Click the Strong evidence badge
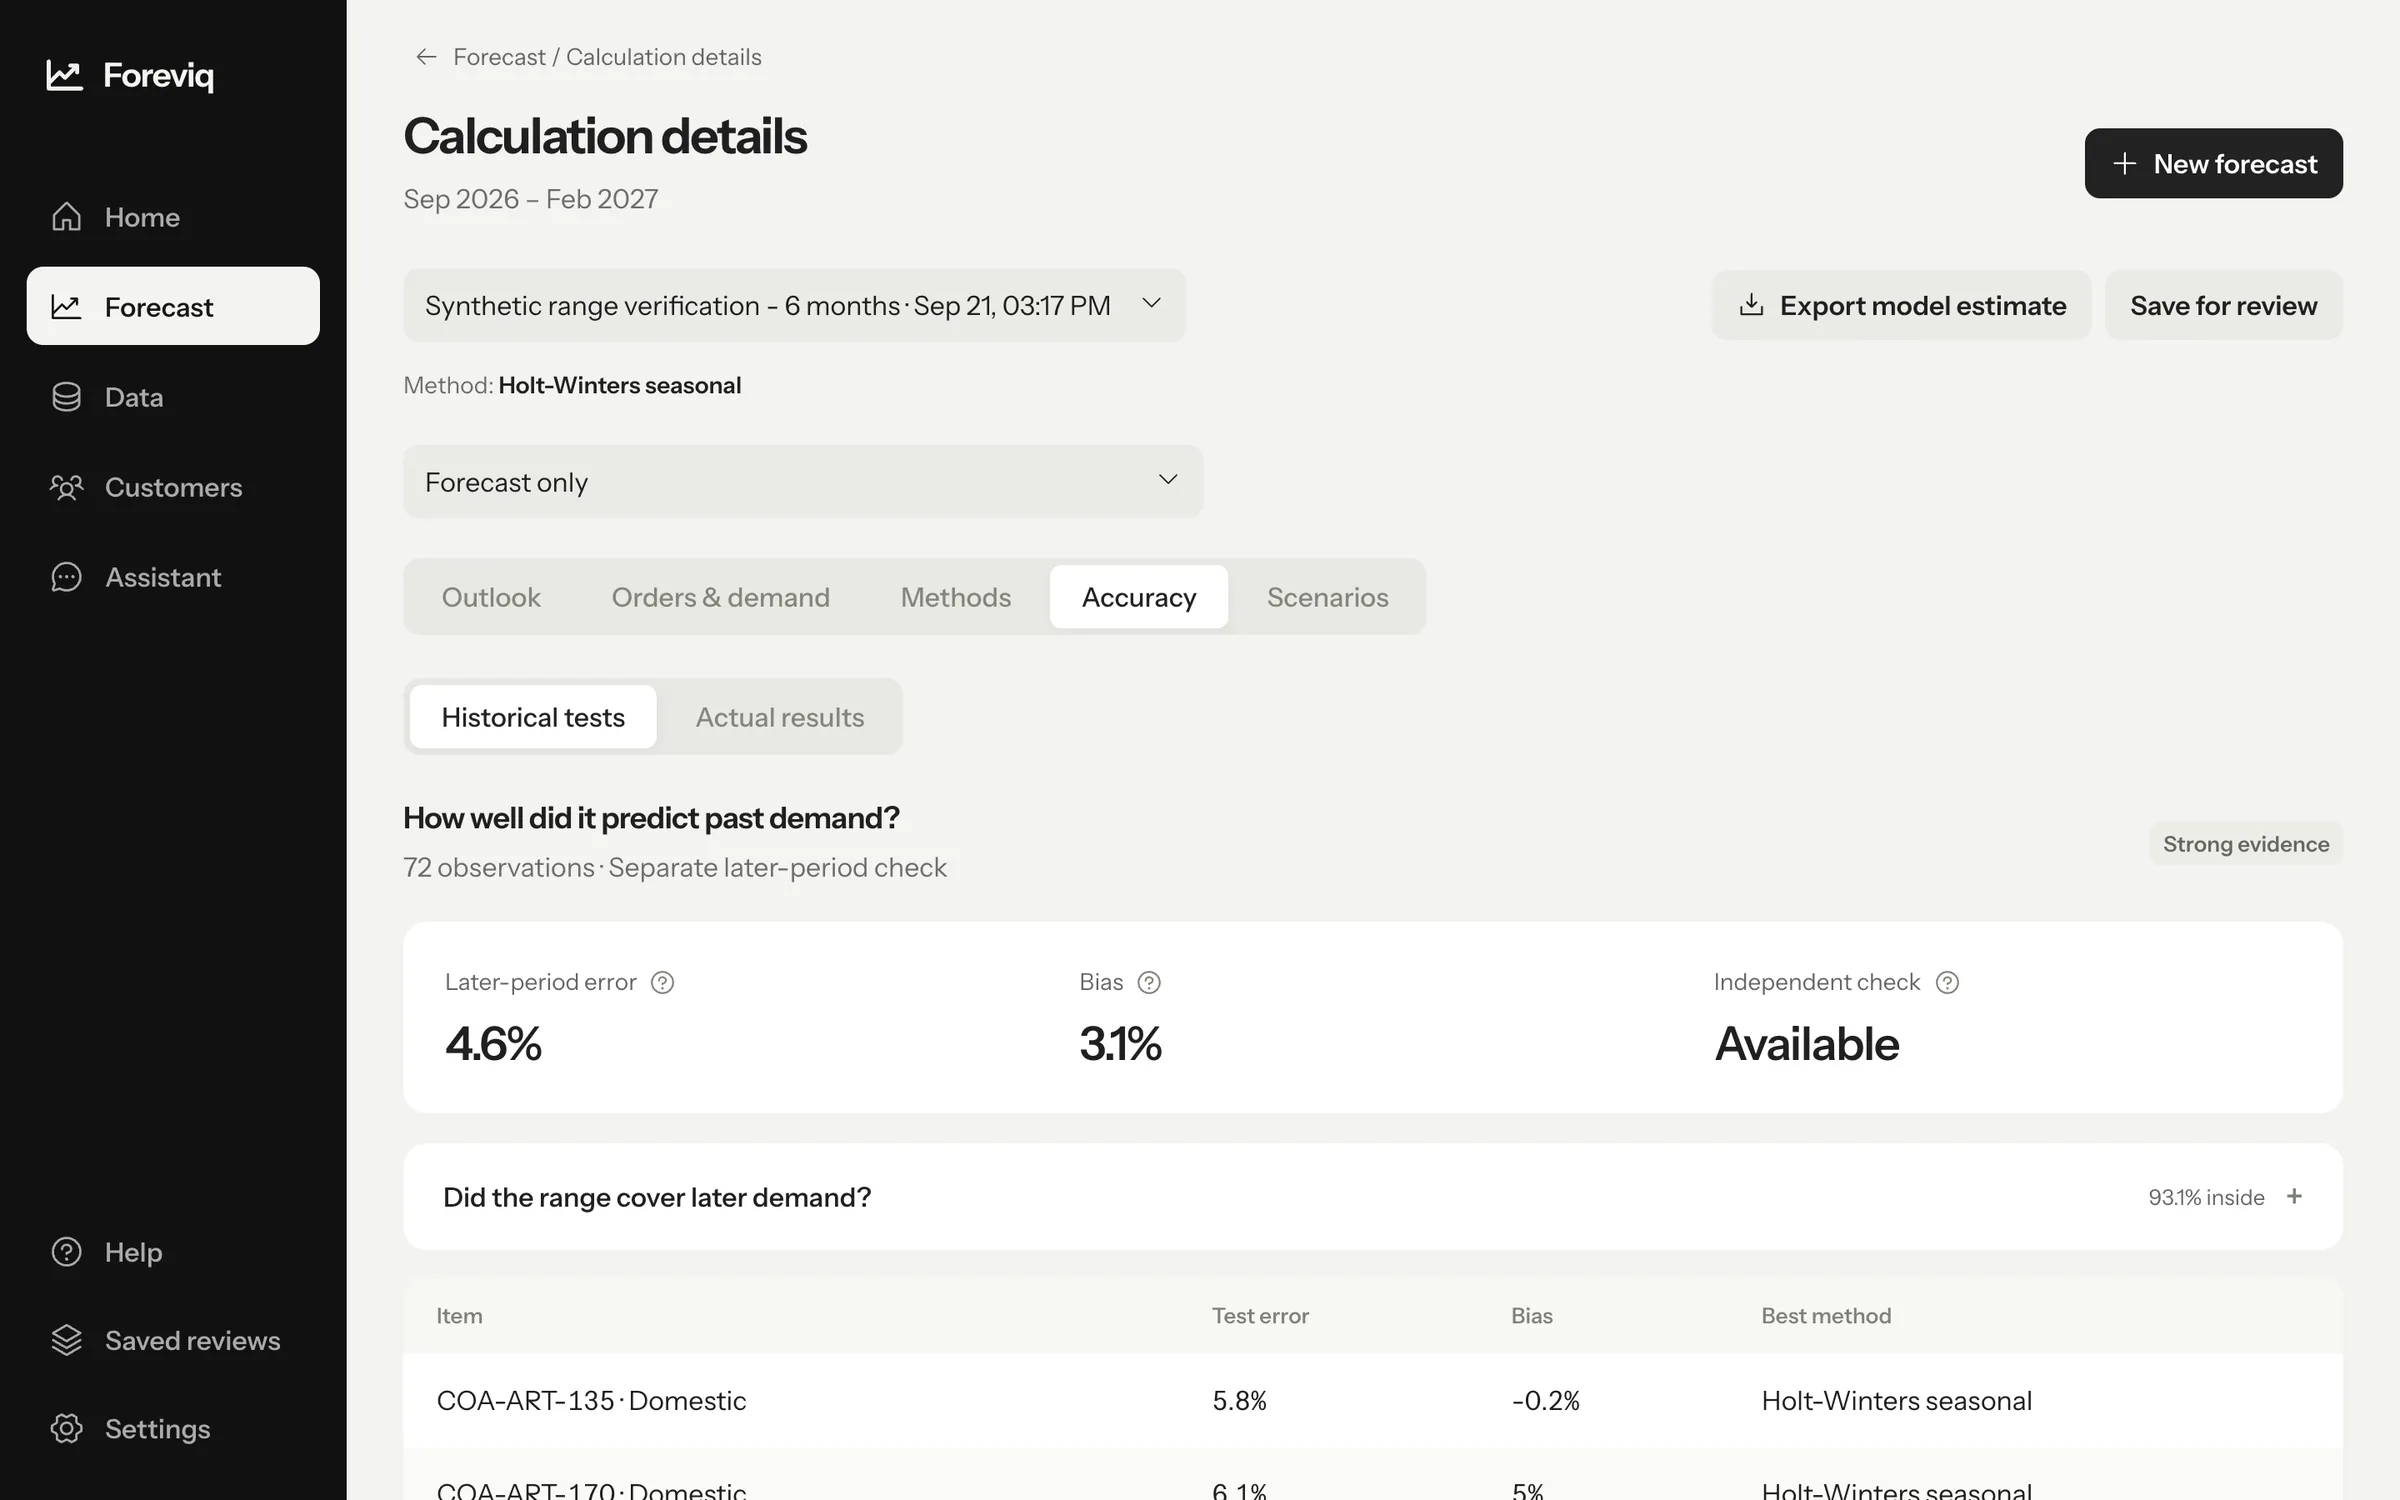 2246,844
